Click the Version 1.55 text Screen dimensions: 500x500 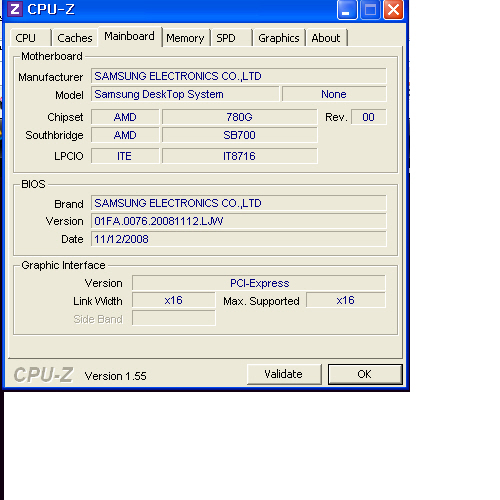(116, 376)
